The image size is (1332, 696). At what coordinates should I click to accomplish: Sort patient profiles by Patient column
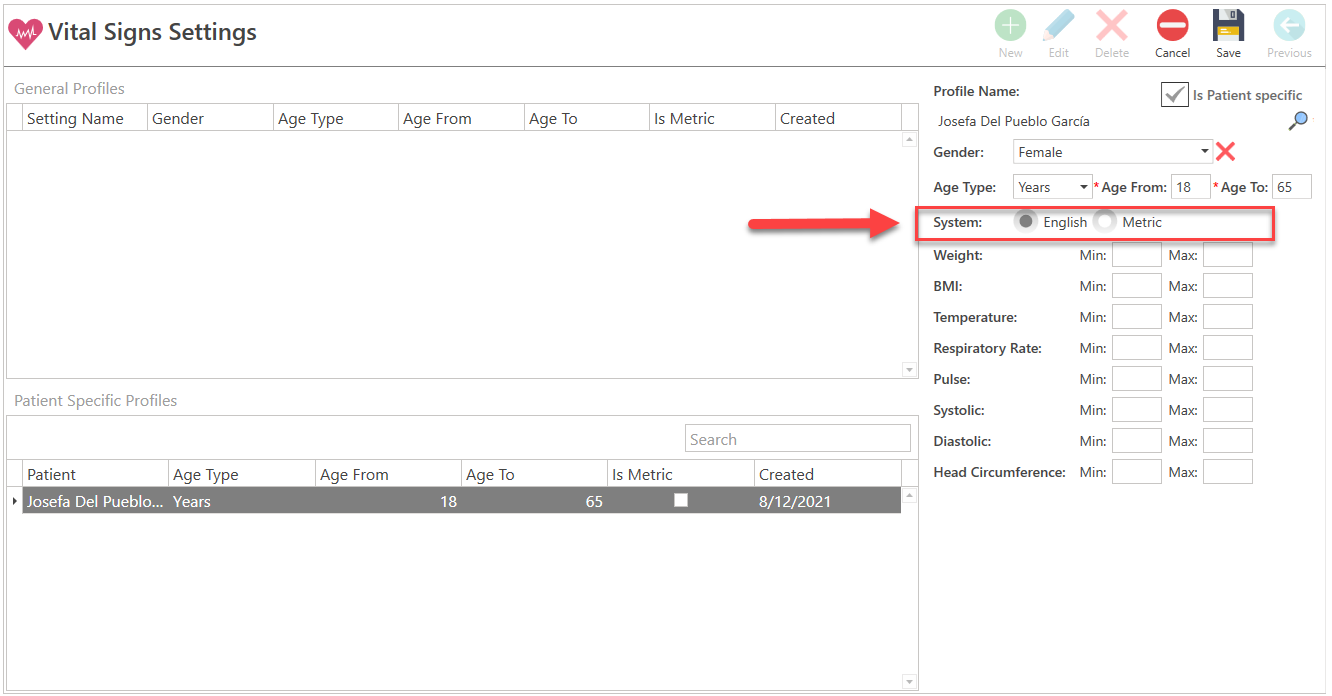click(x=96, y=474)
